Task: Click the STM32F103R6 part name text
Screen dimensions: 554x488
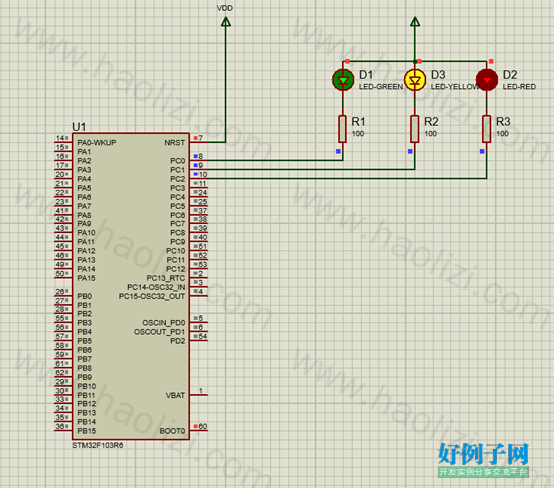Action: pyautogui.click(x=98, y=445)
